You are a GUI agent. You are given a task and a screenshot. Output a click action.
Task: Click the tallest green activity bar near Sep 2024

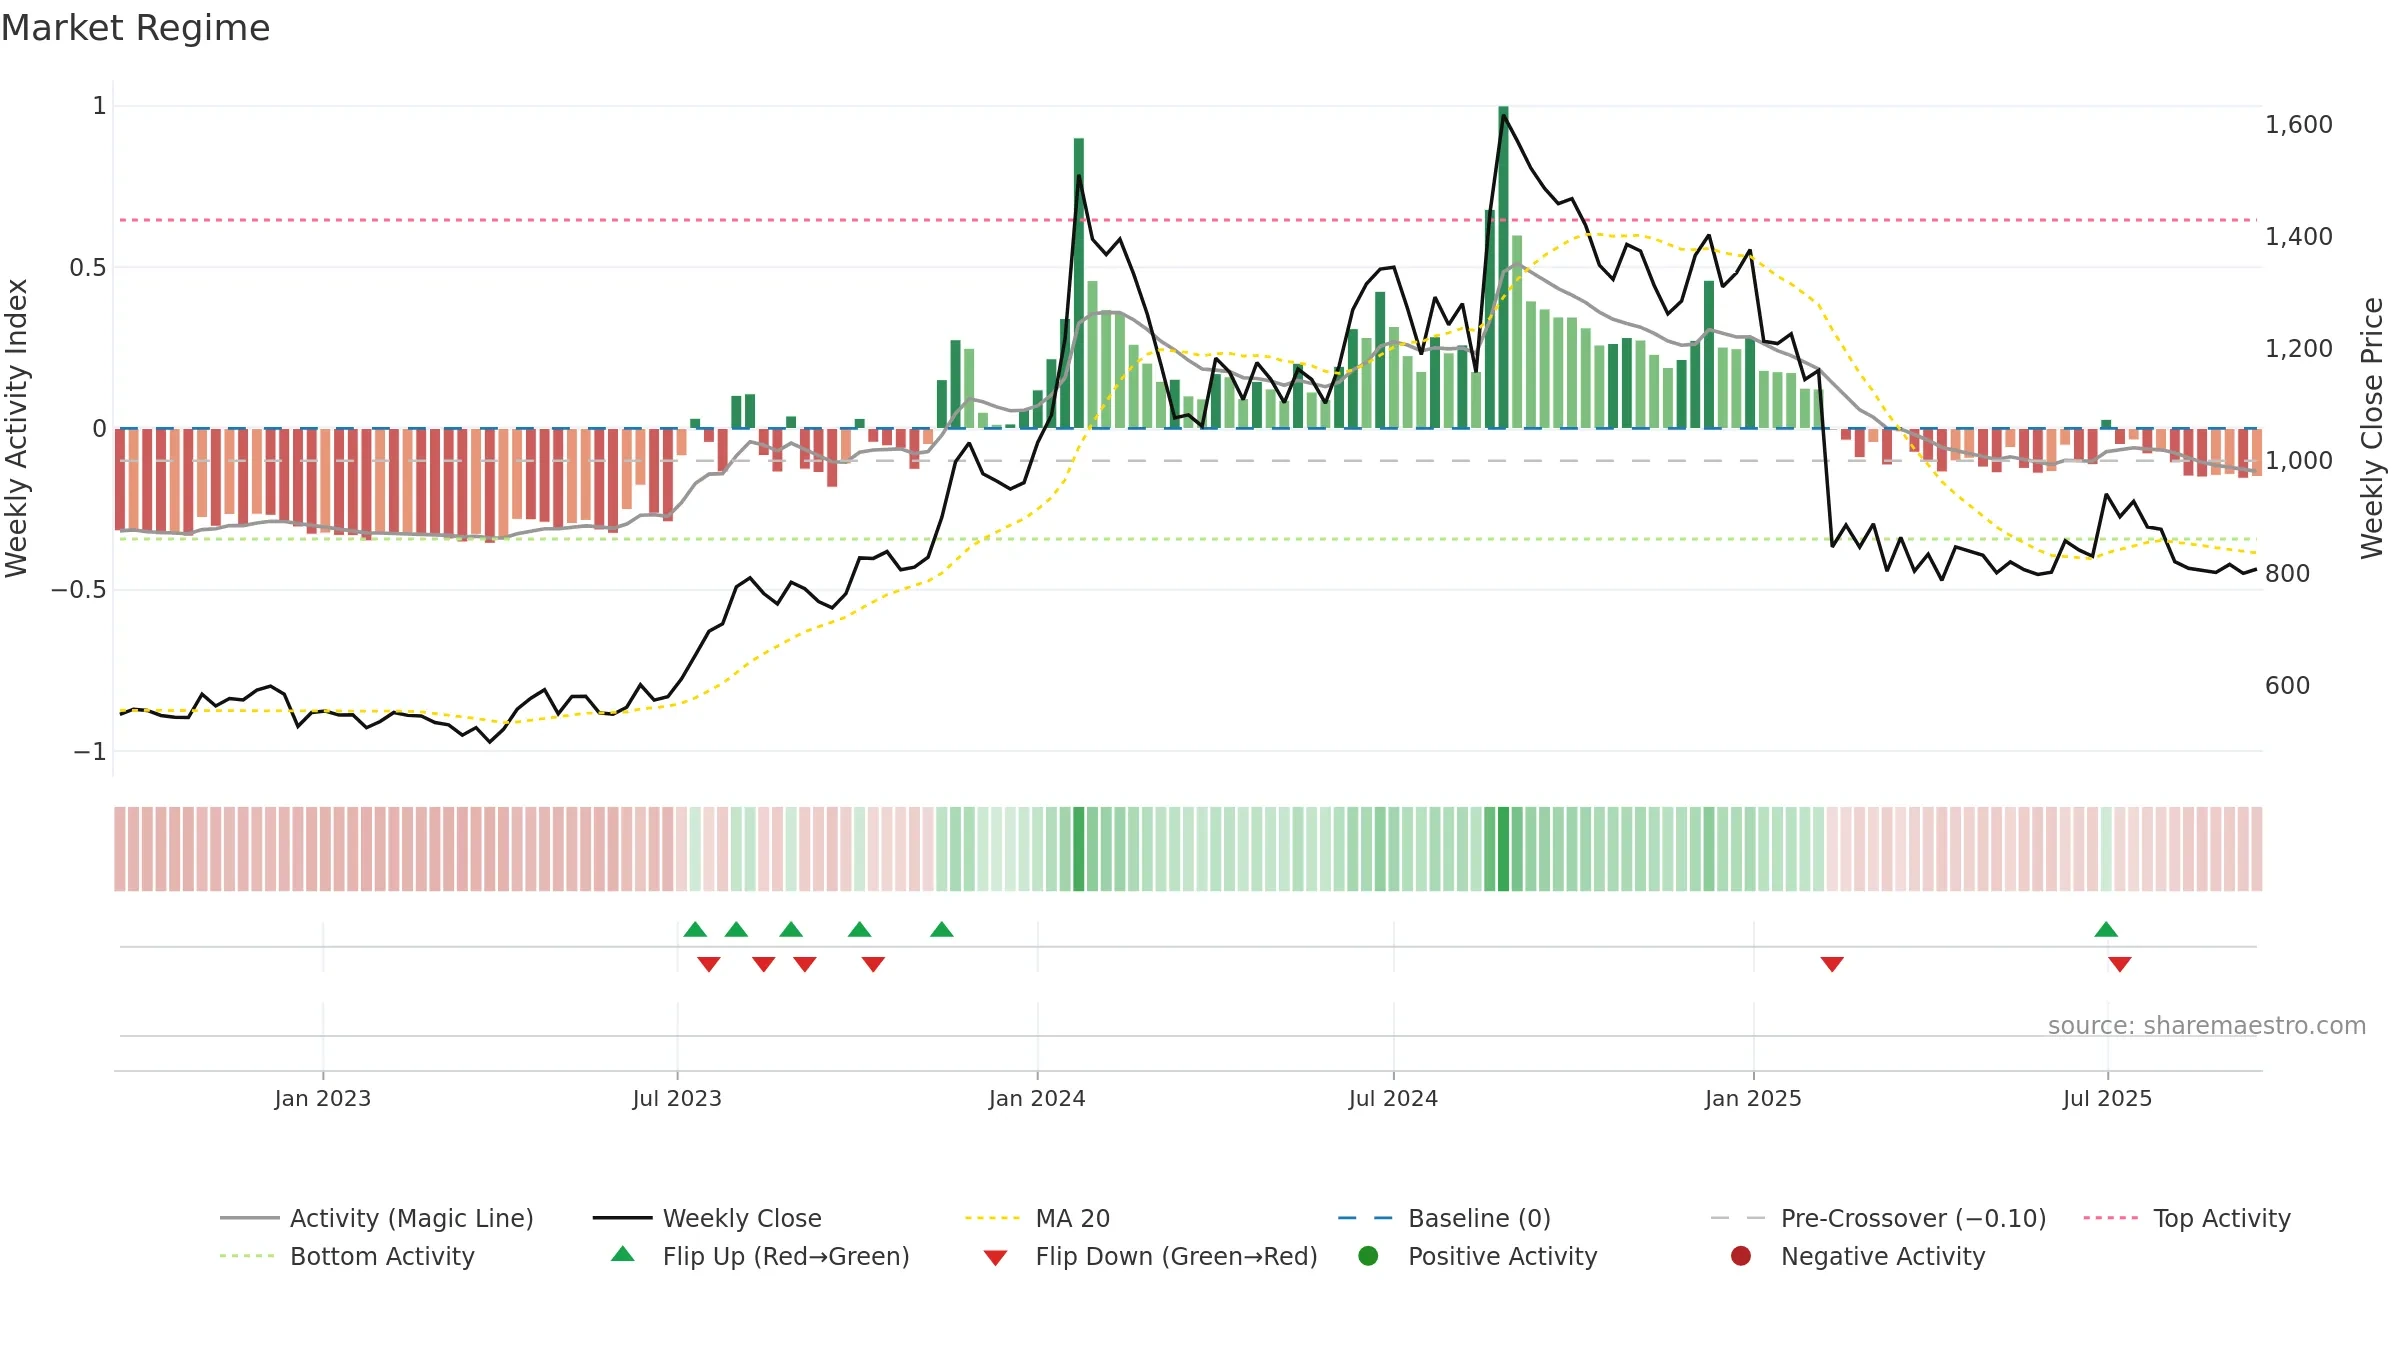coord(1503,267)
